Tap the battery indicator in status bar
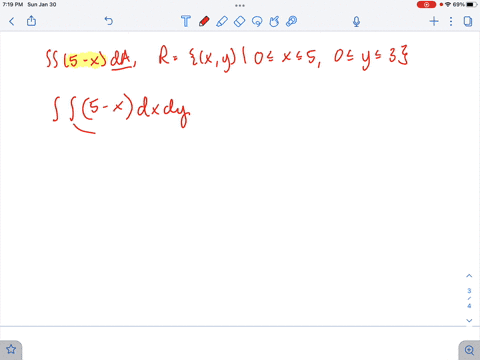Screen dimensions: 480x360 (472, 5)
